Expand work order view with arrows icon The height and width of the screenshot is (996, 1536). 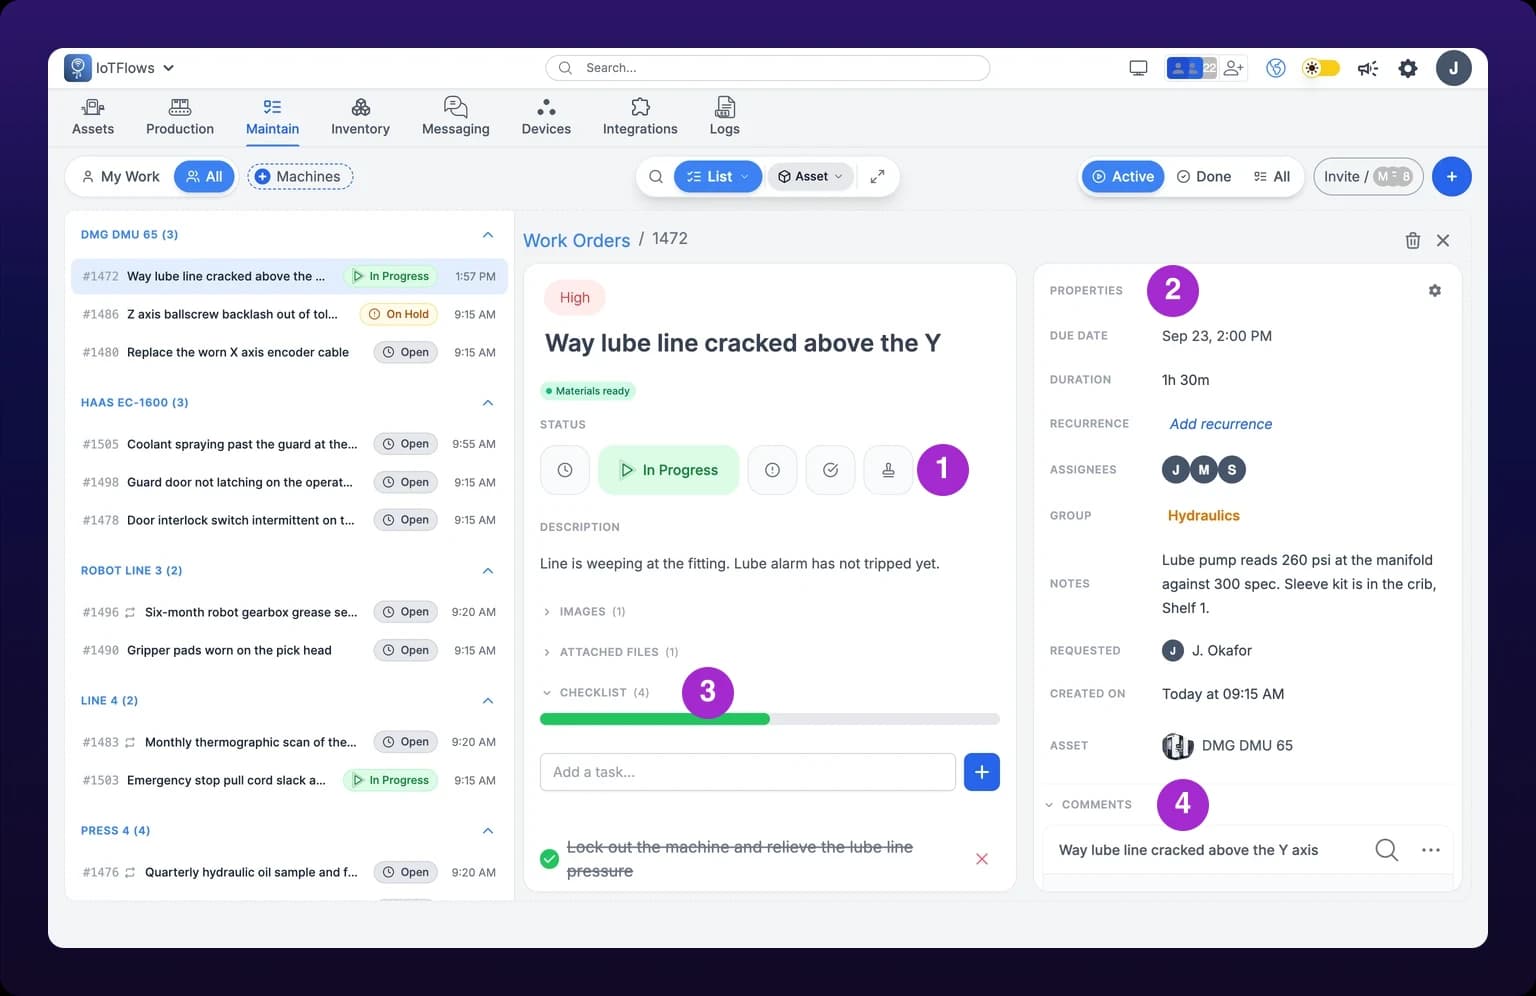coord(877,176)
